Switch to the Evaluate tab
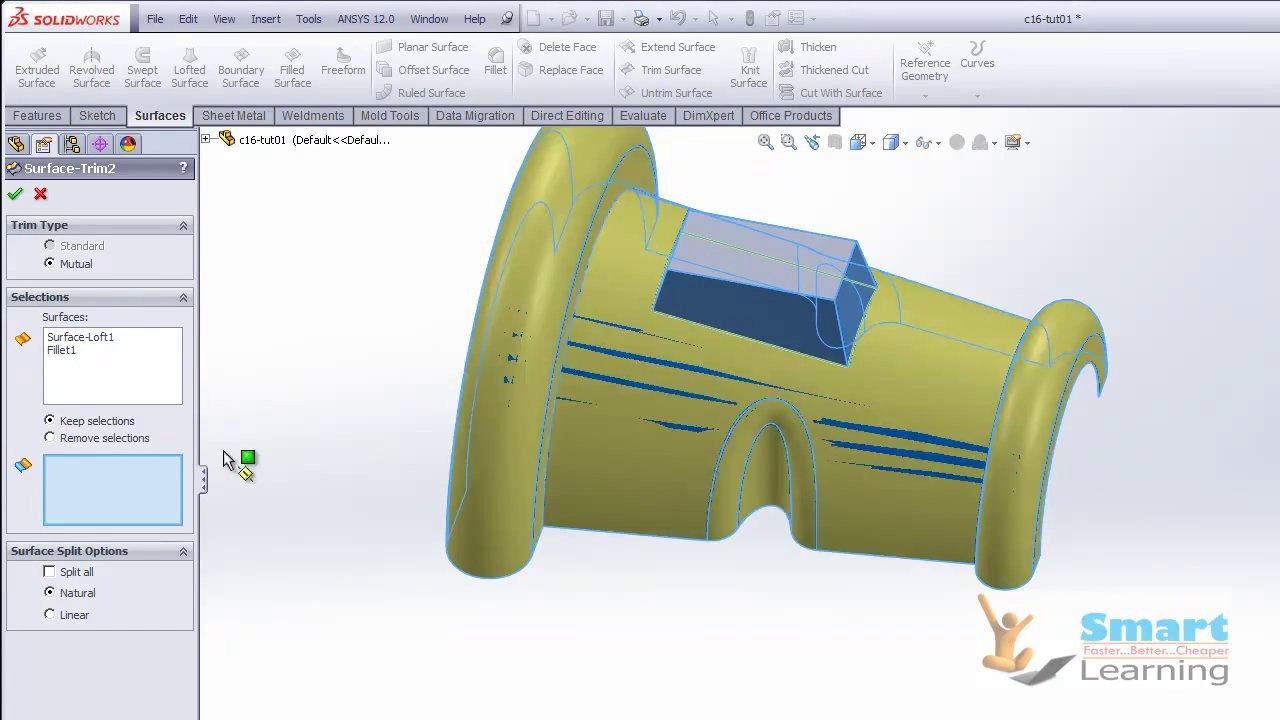This screenshot has height=720, width=1280. pos(643,116)
